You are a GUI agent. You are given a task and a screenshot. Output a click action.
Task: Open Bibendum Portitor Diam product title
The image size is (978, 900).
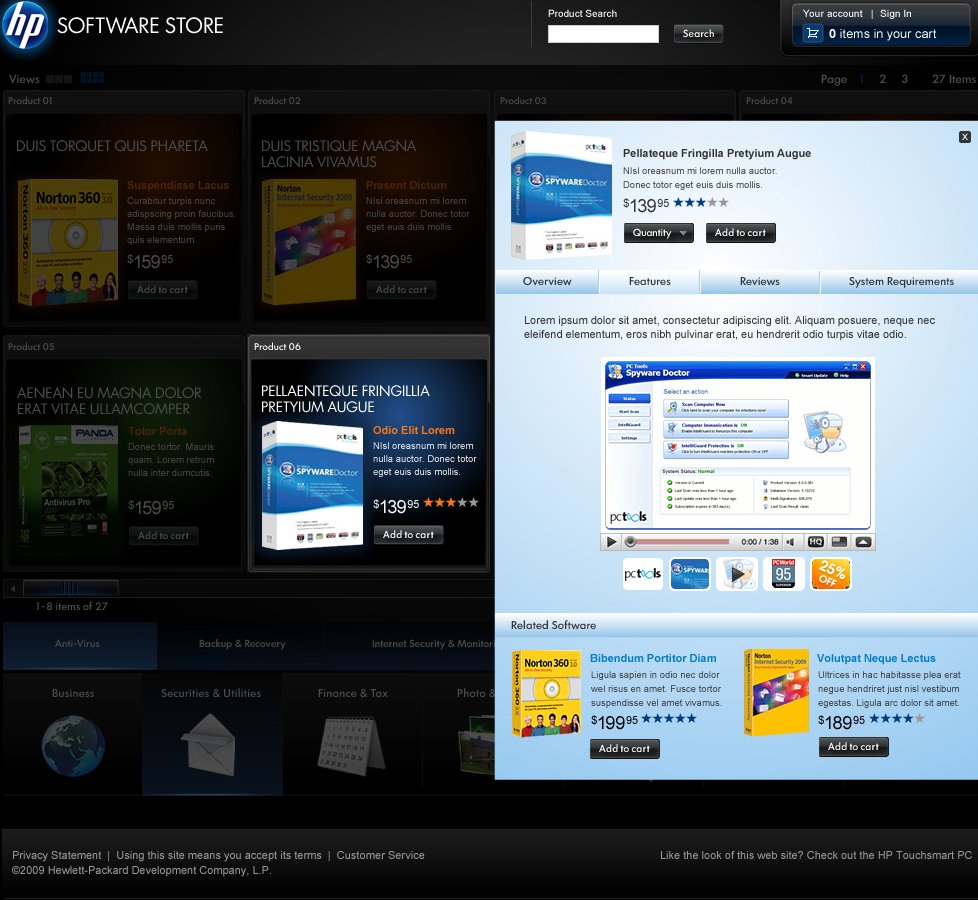point(653,658)
